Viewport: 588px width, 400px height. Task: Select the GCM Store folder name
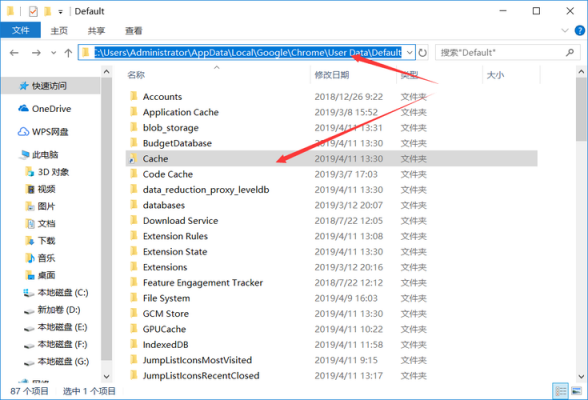(166, 313)
